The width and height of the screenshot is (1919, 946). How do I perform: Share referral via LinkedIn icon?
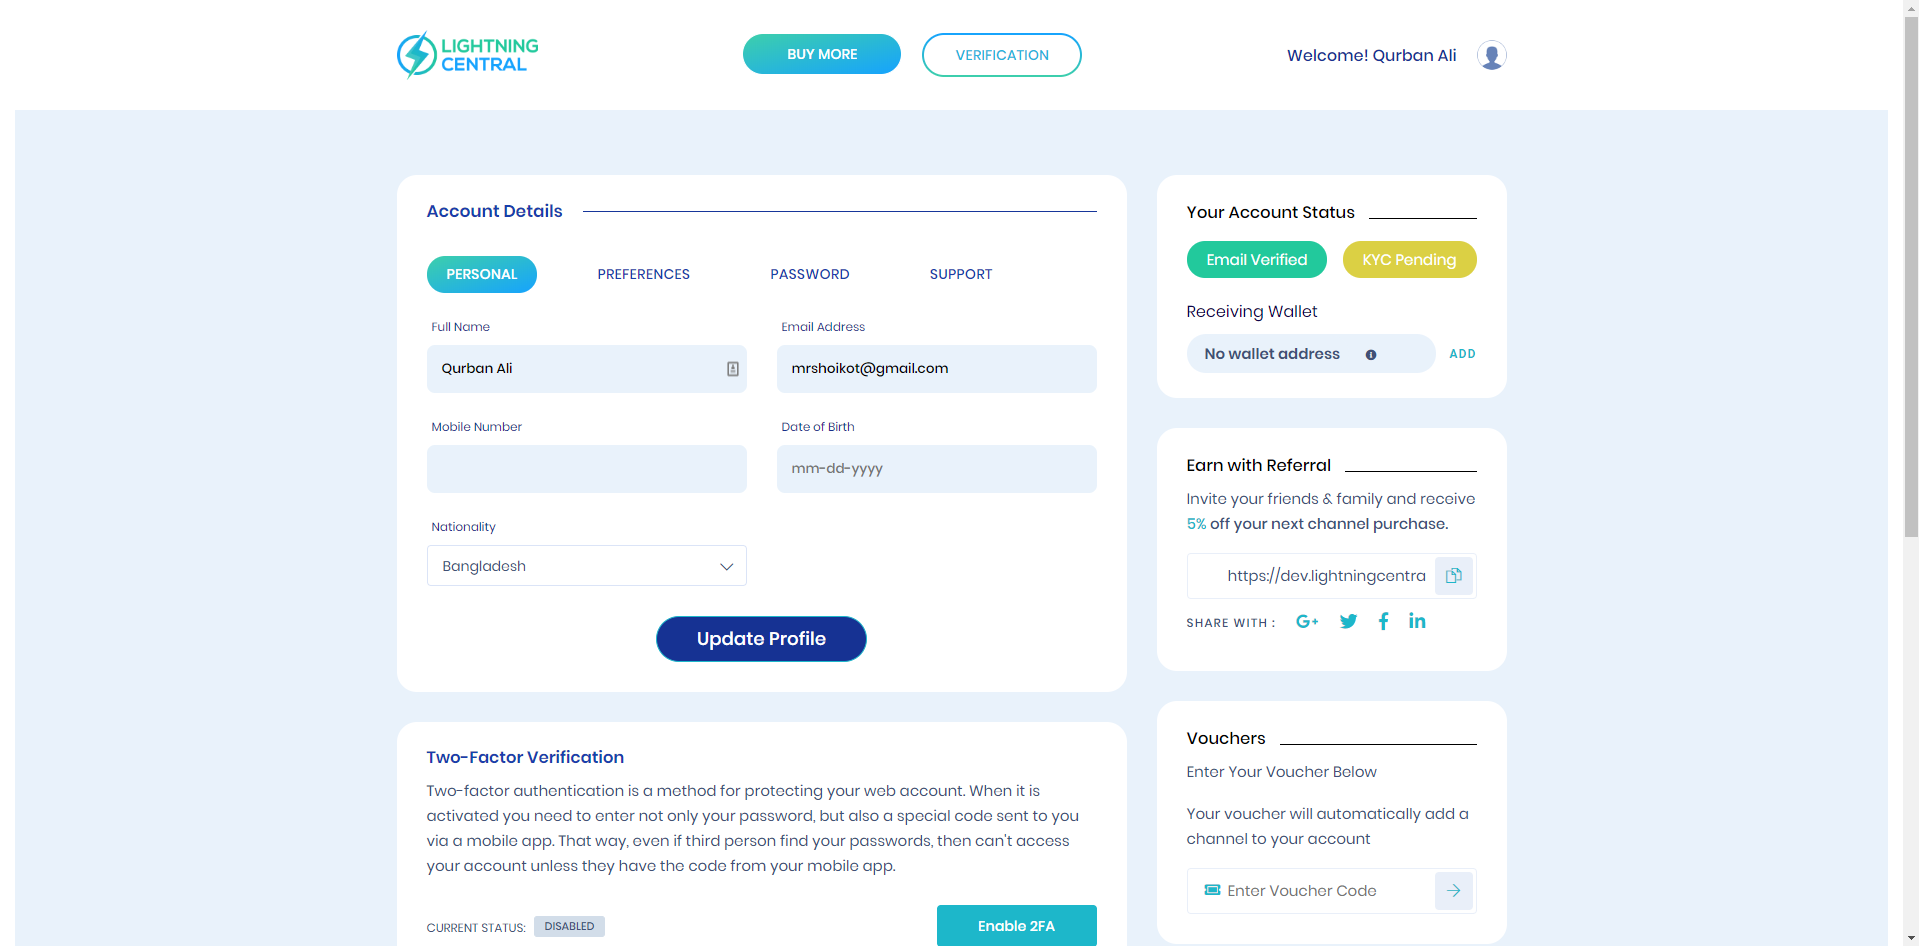1417,621
